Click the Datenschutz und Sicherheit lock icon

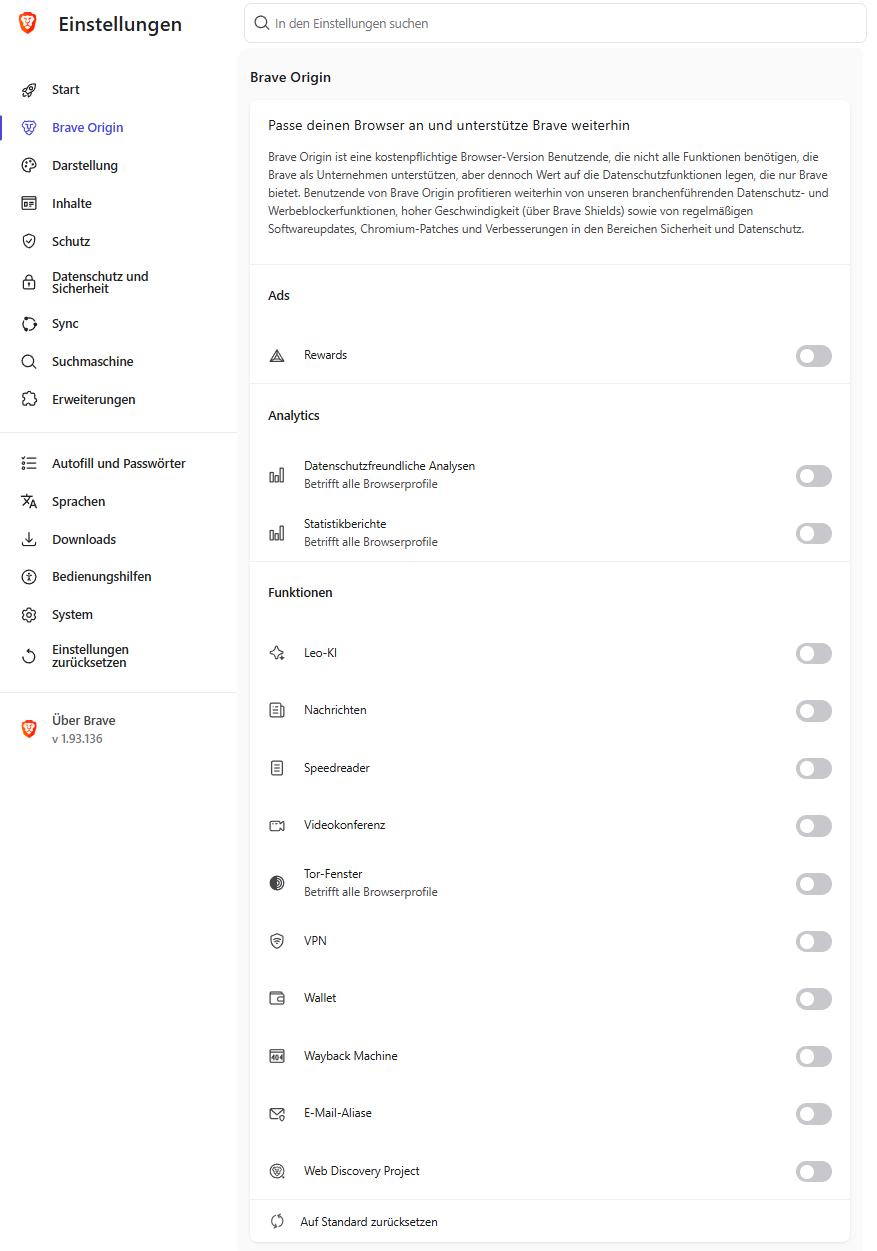point(29,283)
